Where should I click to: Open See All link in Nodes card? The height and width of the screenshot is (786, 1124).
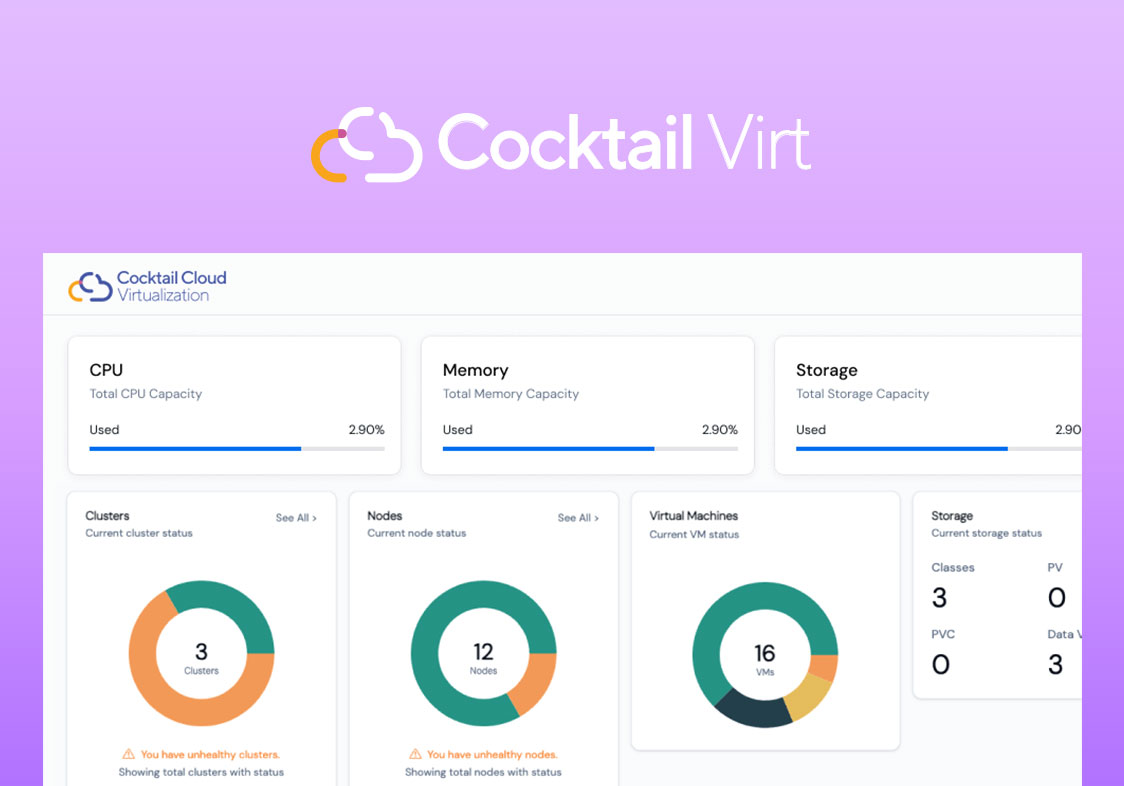point(578,518)
